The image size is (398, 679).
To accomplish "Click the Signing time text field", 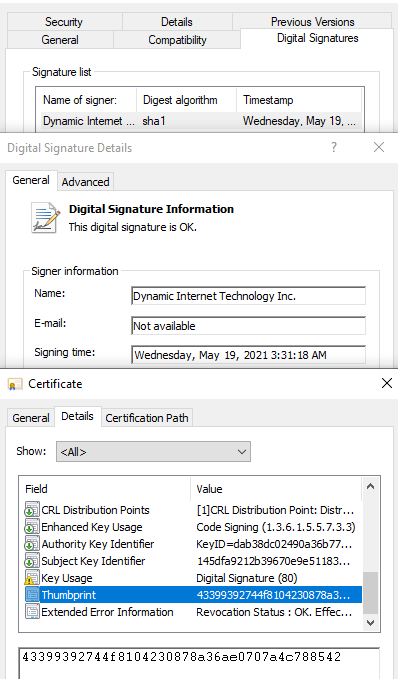I will pos(249,355).
